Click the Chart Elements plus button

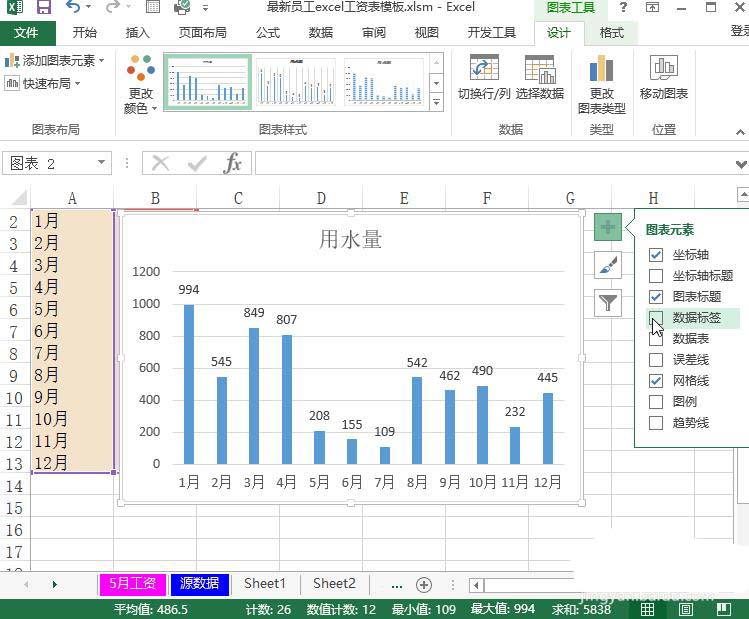click(x=608, y=227)
